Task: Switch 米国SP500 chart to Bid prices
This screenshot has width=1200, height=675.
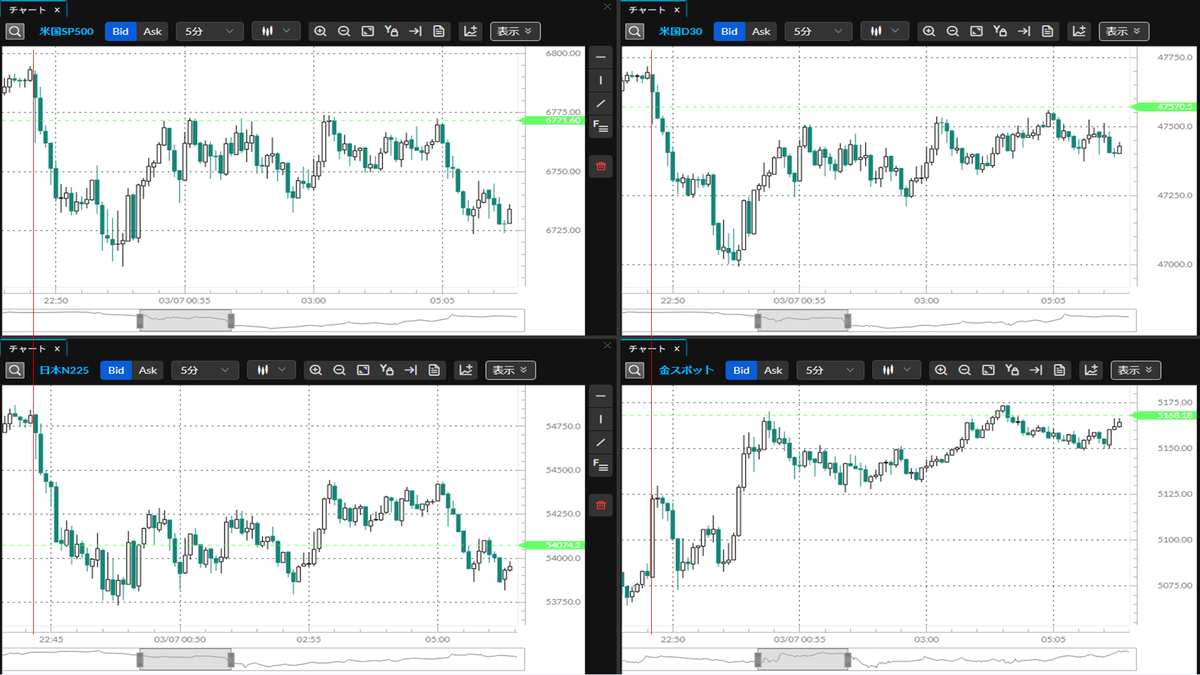Action: pos(120,31)
